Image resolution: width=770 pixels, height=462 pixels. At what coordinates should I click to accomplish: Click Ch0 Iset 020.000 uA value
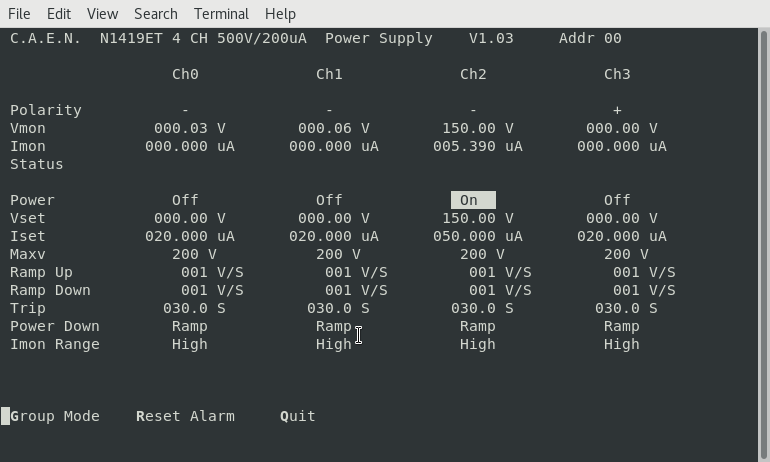tap(190, 237)
